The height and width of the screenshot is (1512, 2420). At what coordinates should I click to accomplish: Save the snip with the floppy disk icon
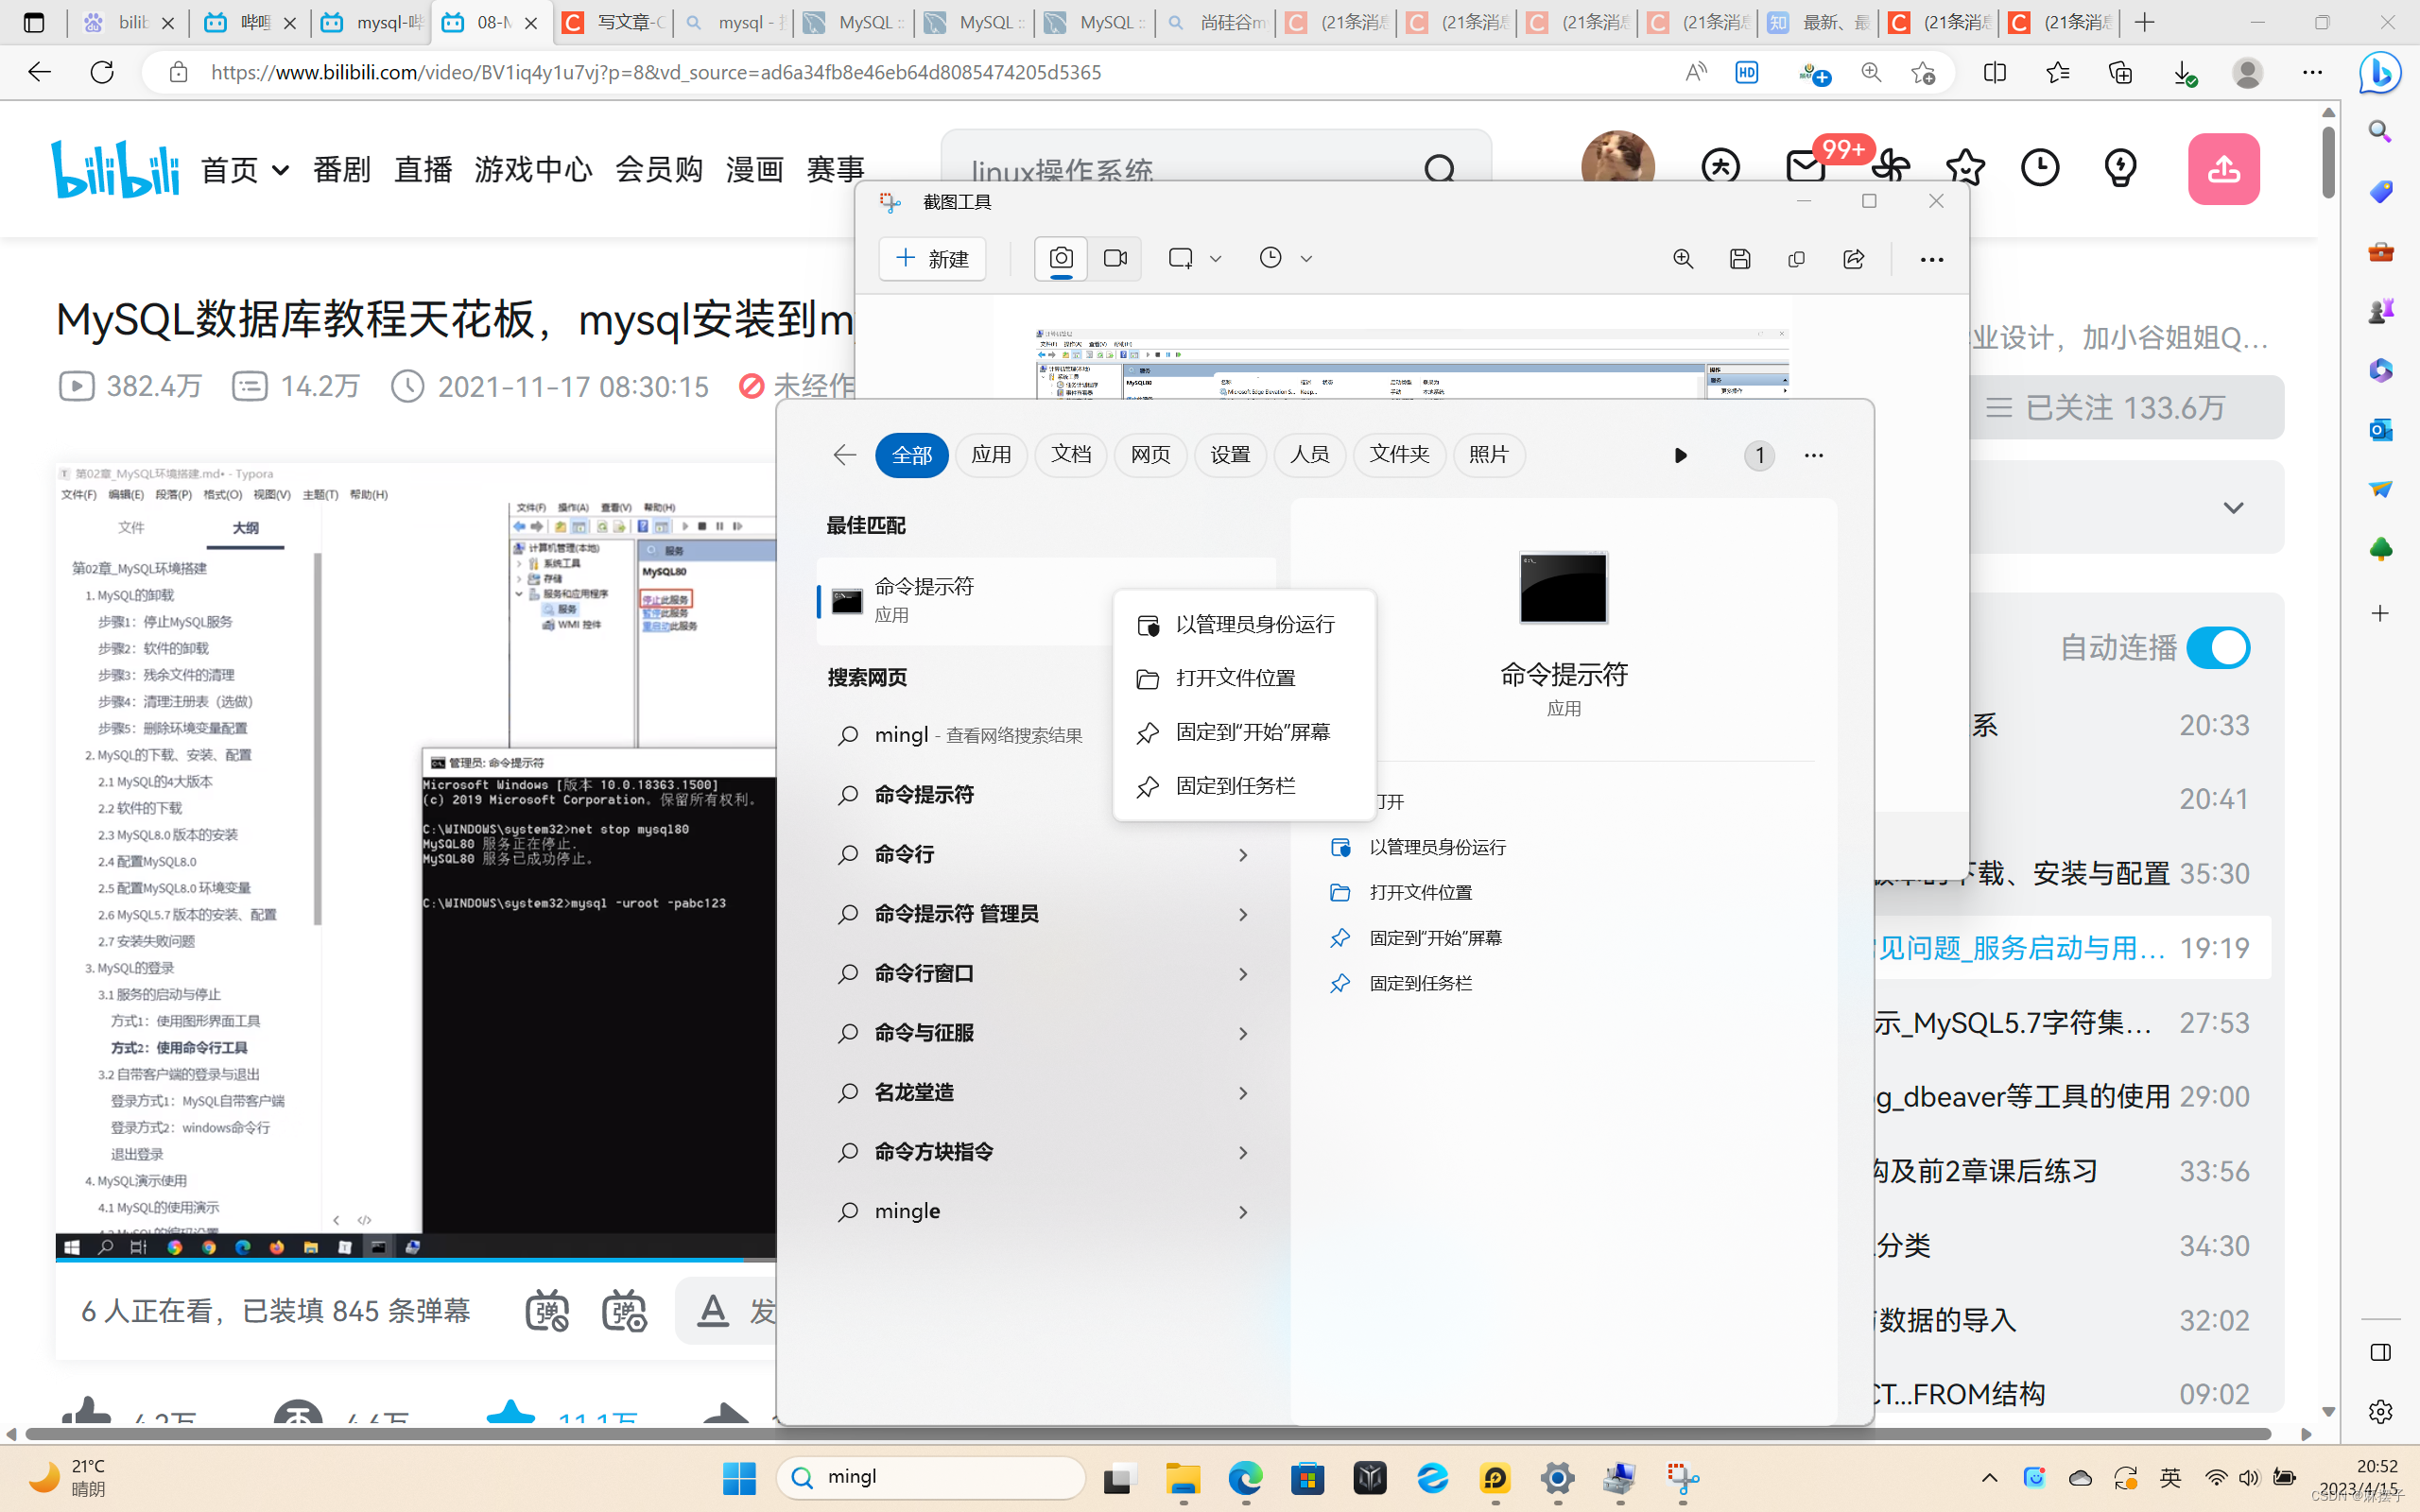1740,259
